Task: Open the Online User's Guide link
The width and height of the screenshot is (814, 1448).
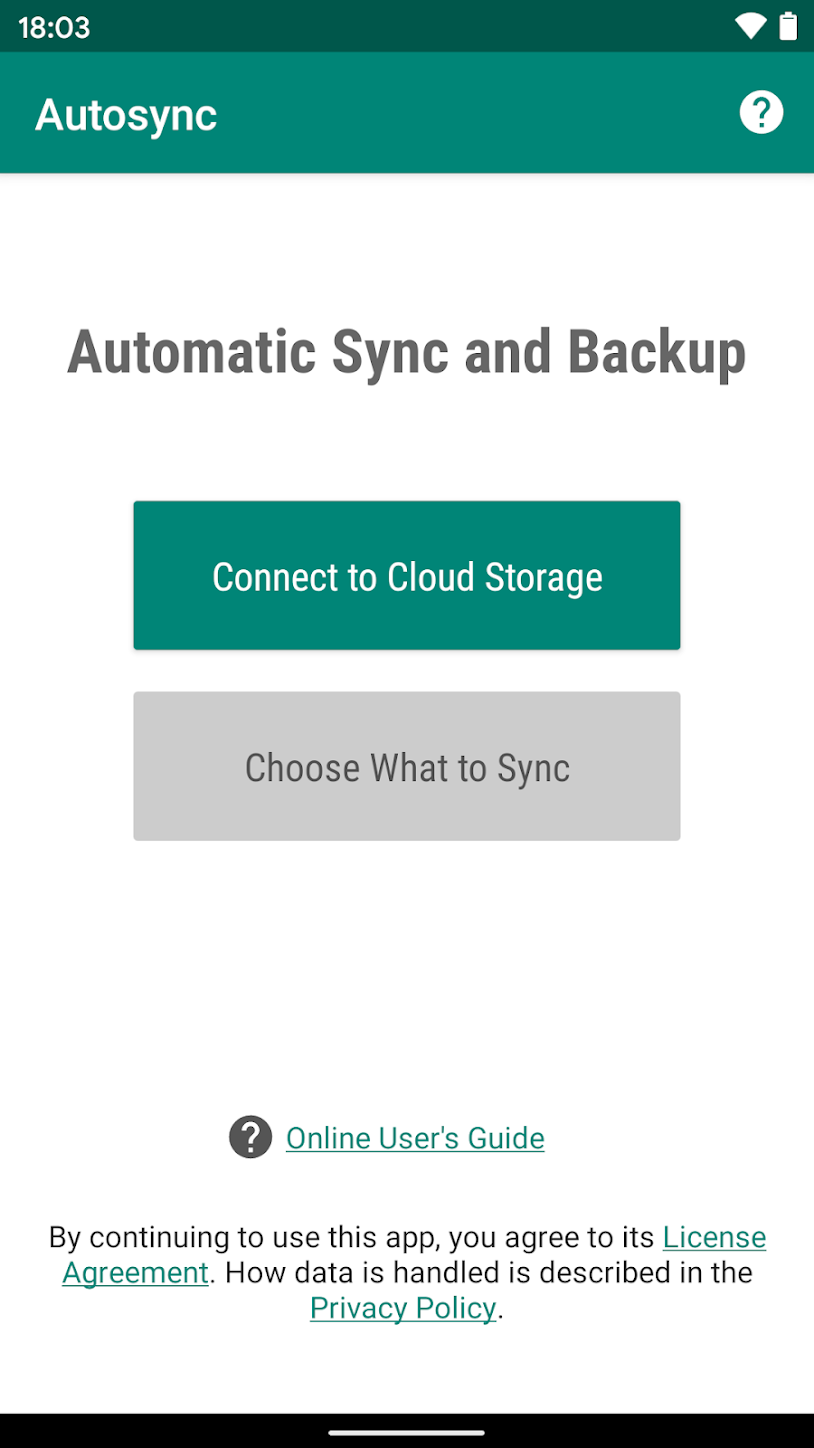Action: pyautogui.click(x=415, y=1138)
